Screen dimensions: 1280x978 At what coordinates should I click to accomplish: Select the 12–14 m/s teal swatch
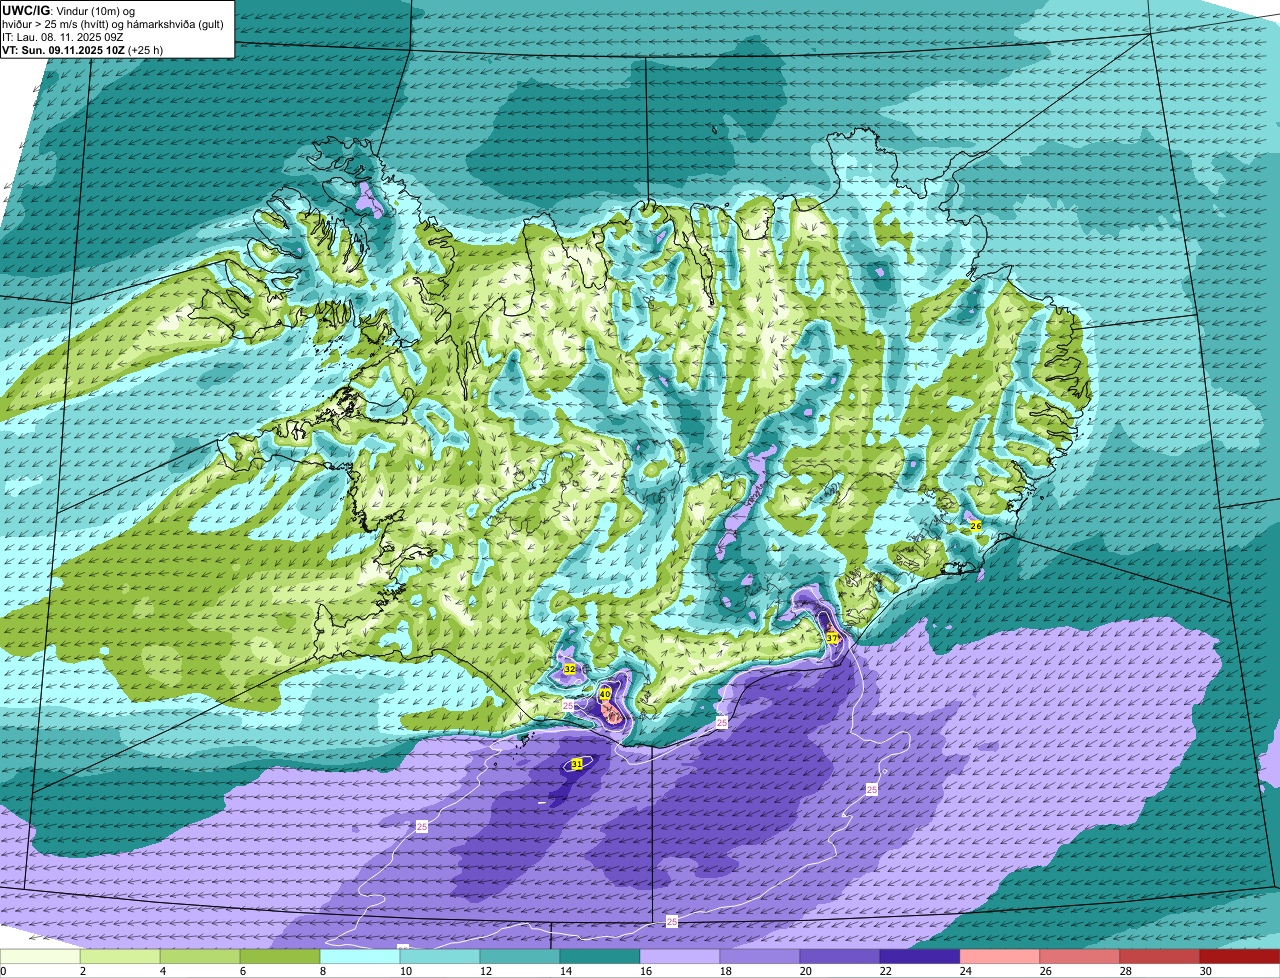[520, 957]
